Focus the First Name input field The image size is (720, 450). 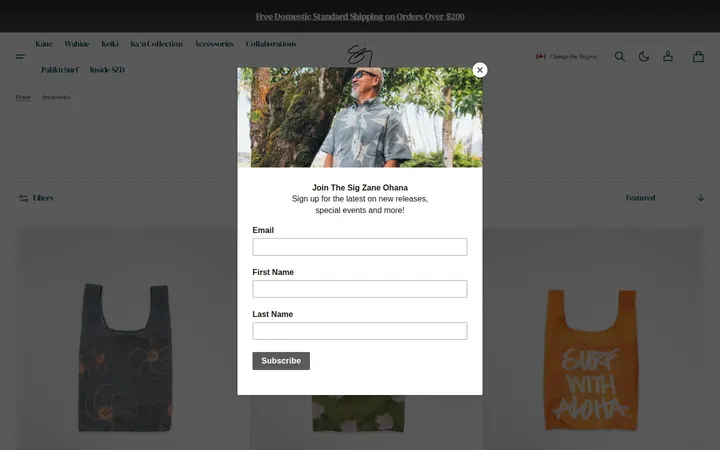[360, 289]
